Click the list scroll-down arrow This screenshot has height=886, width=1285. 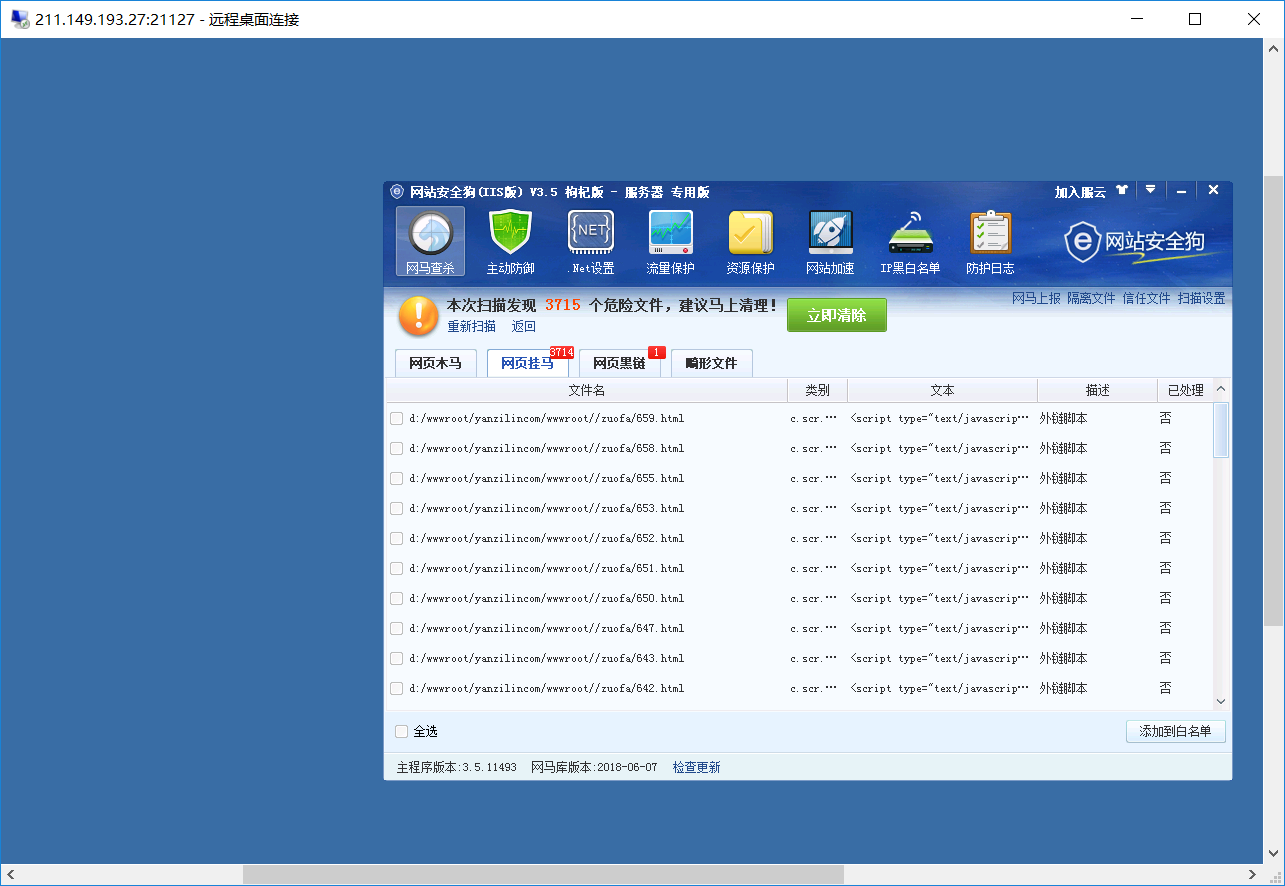coord(1221,702)
